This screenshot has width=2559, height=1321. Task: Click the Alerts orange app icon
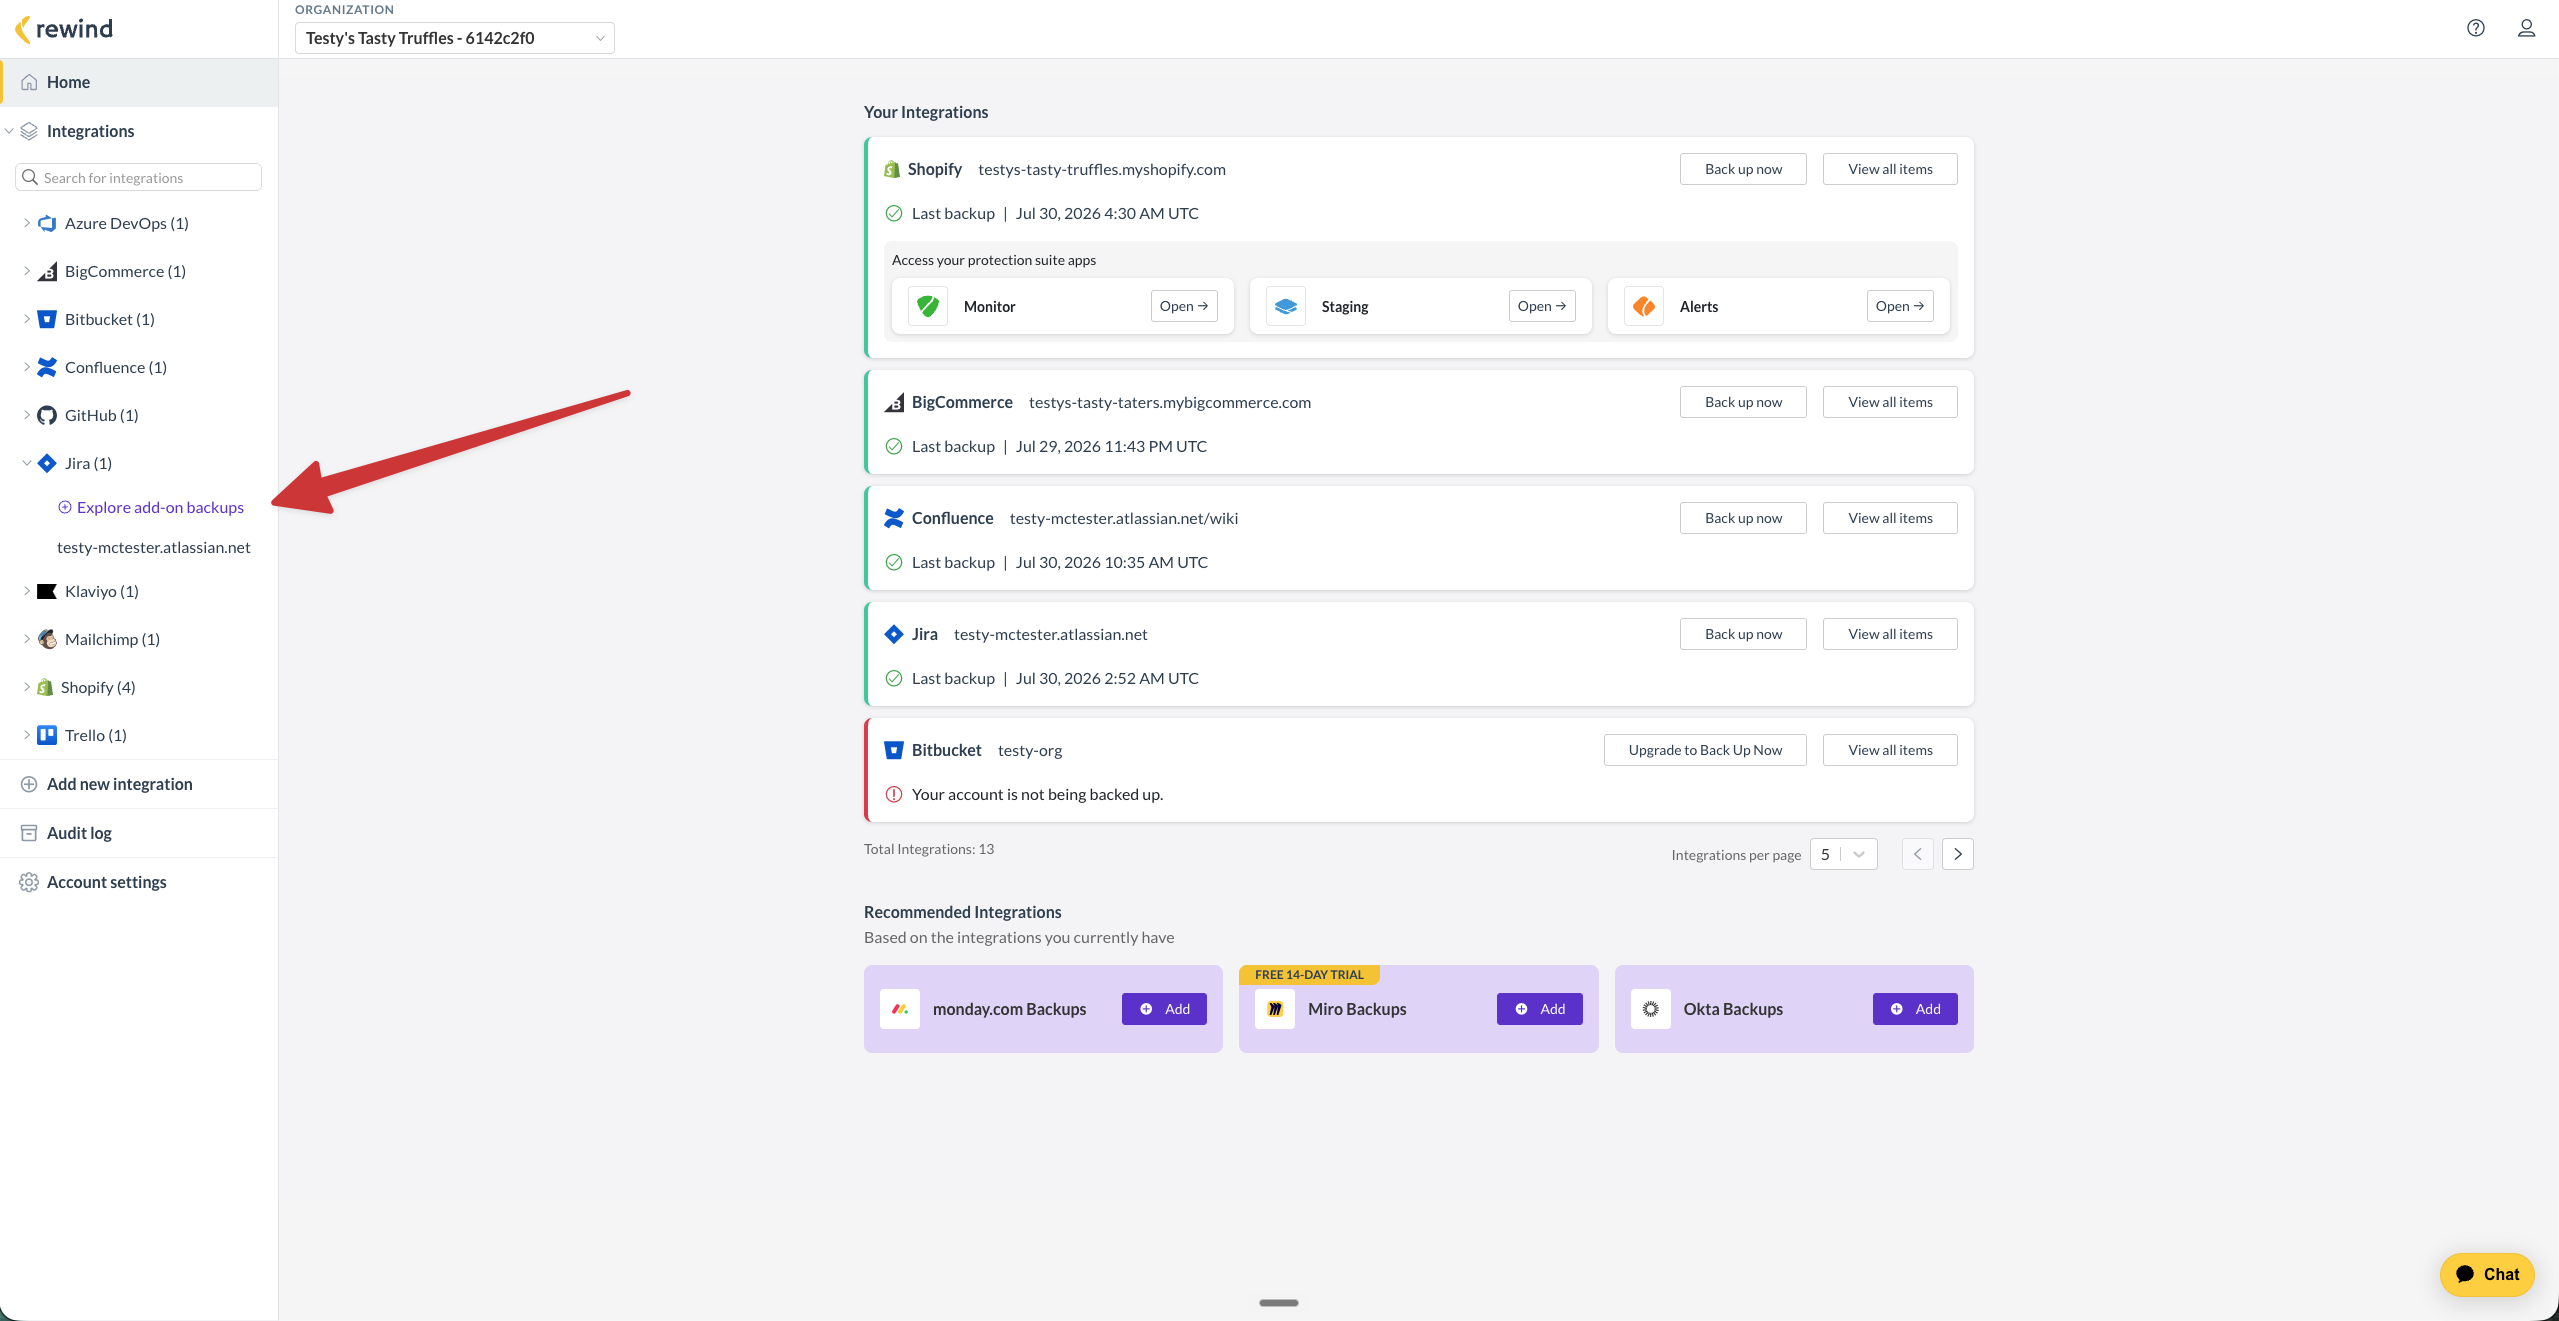(1644, 306)
